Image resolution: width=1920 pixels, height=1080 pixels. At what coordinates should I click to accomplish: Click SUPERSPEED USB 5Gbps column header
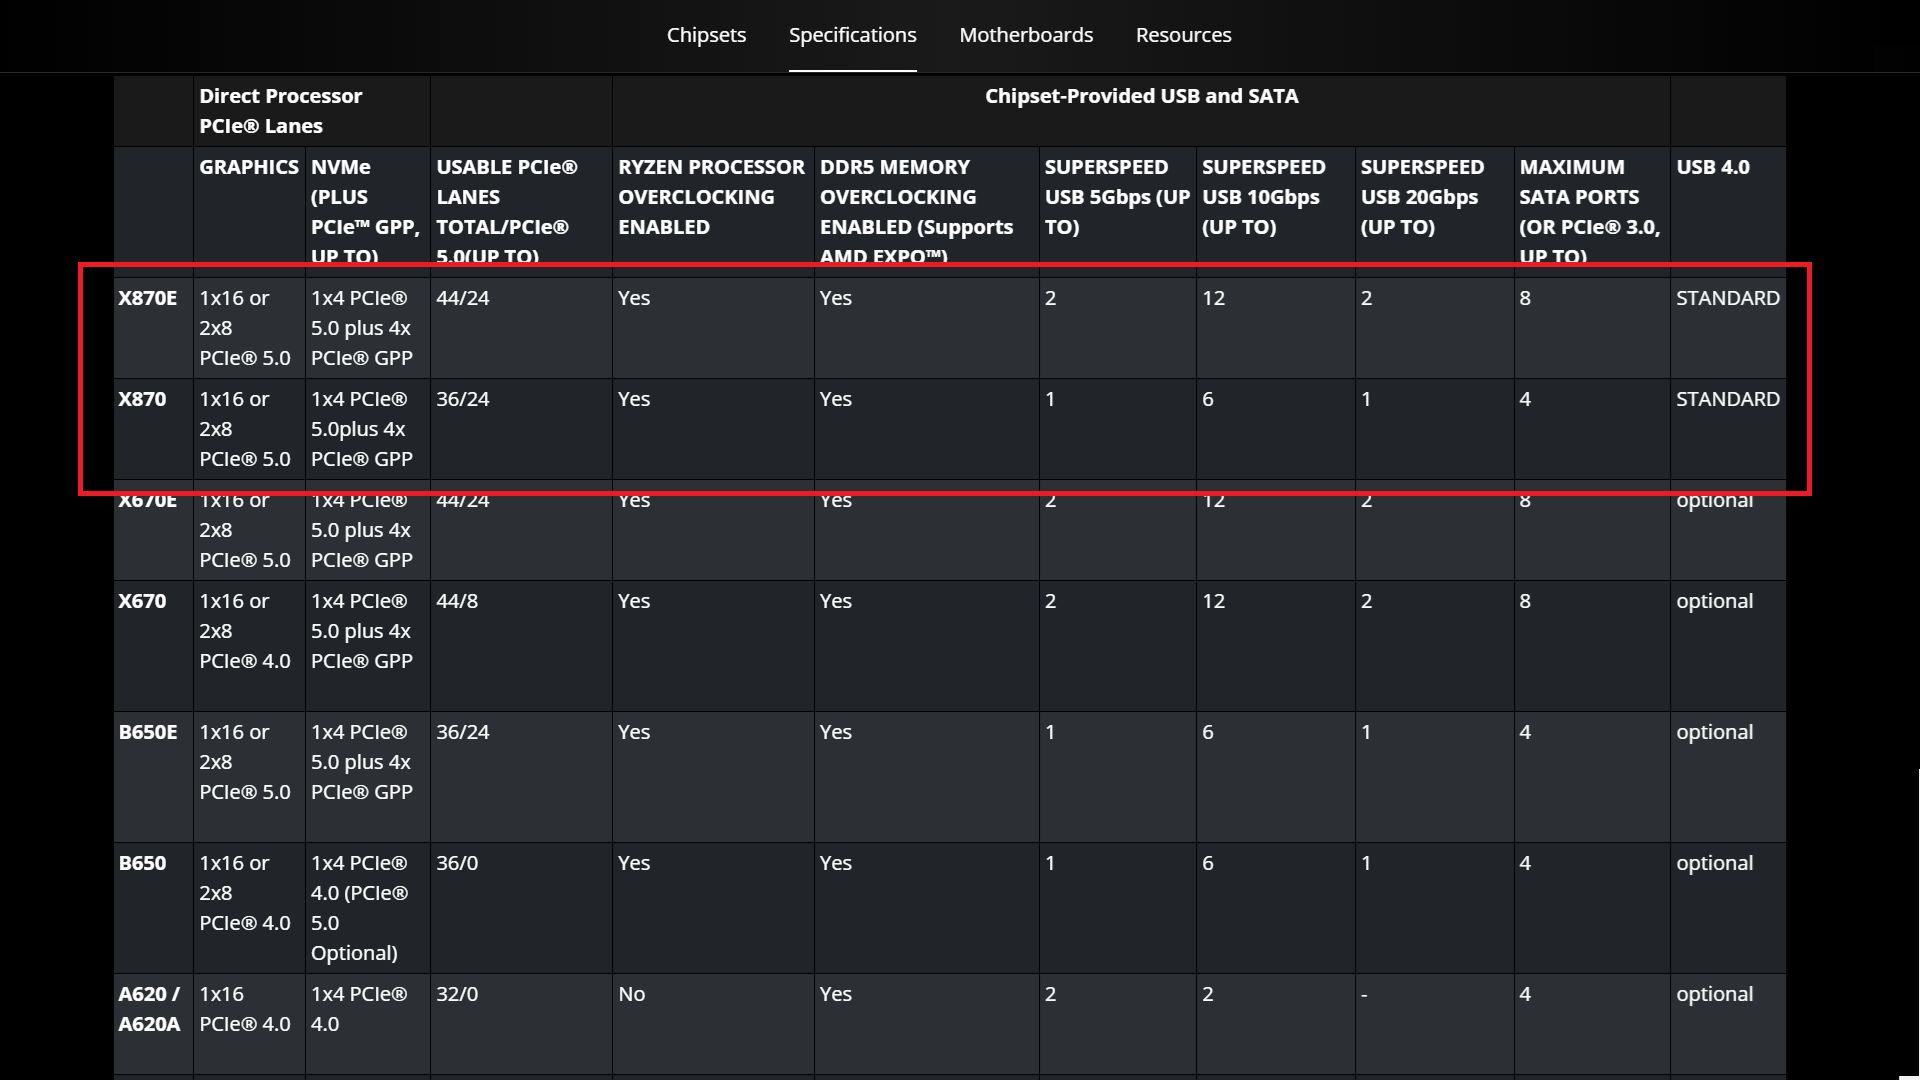pos(1117,197)
